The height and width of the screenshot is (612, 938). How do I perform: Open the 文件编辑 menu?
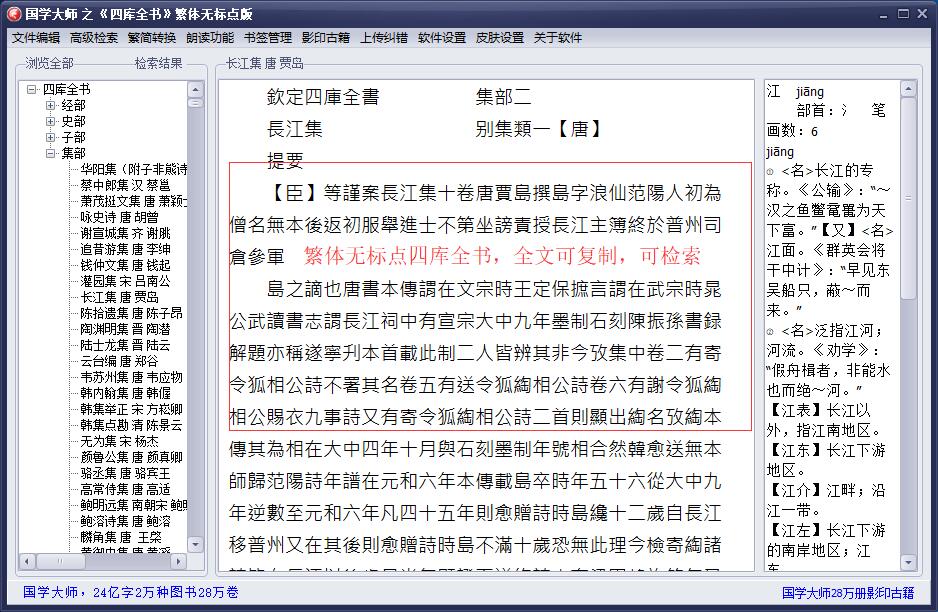(36, 38)
